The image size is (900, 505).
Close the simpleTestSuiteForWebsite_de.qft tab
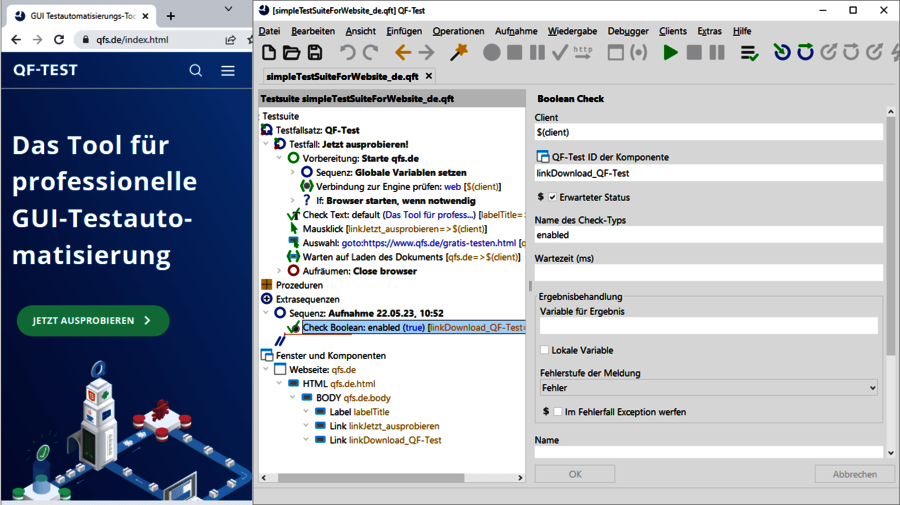click(429, 76)
